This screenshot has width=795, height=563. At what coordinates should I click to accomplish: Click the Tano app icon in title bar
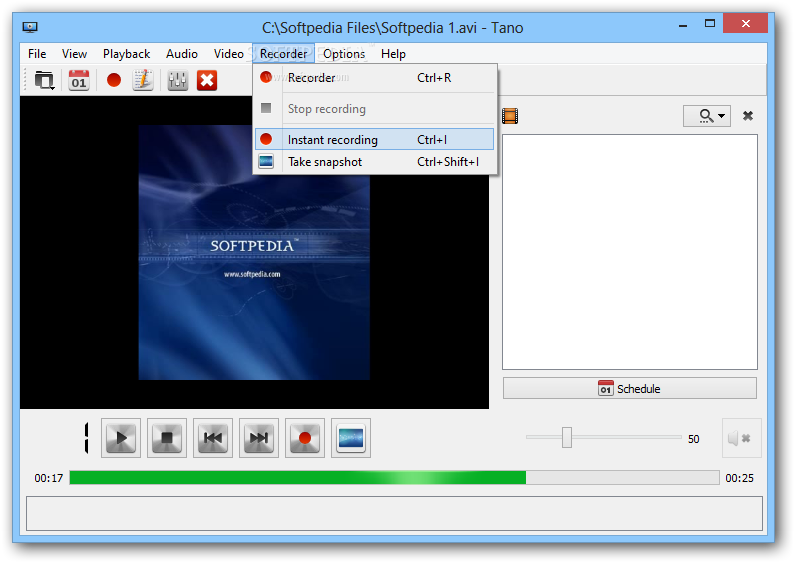point(30,27)
